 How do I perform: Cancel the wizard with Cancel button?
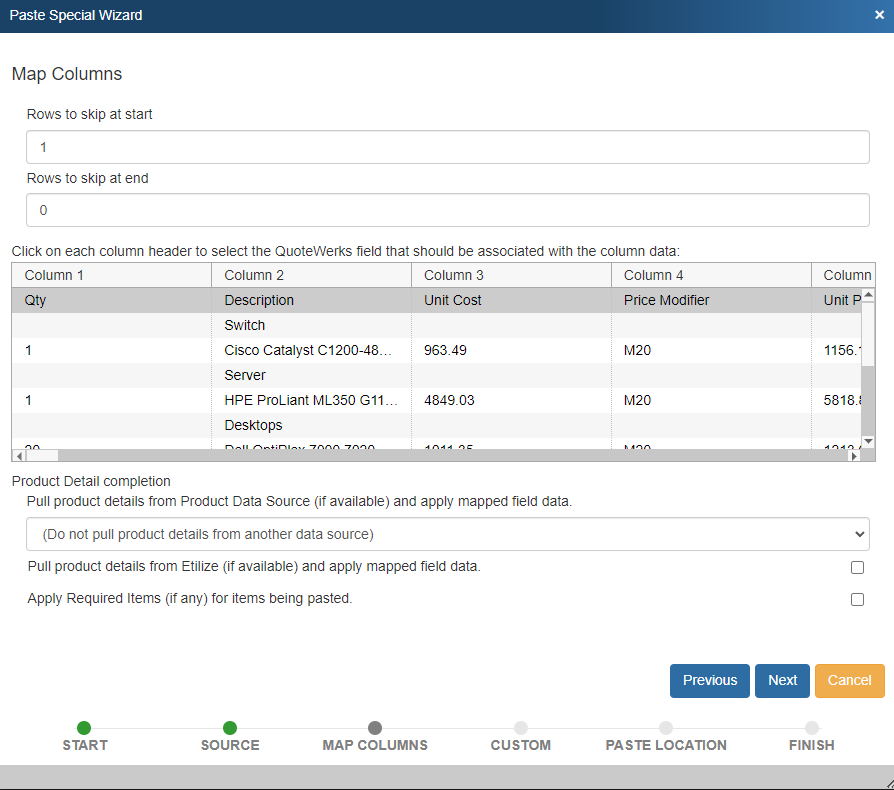click(x=849, y=680)
